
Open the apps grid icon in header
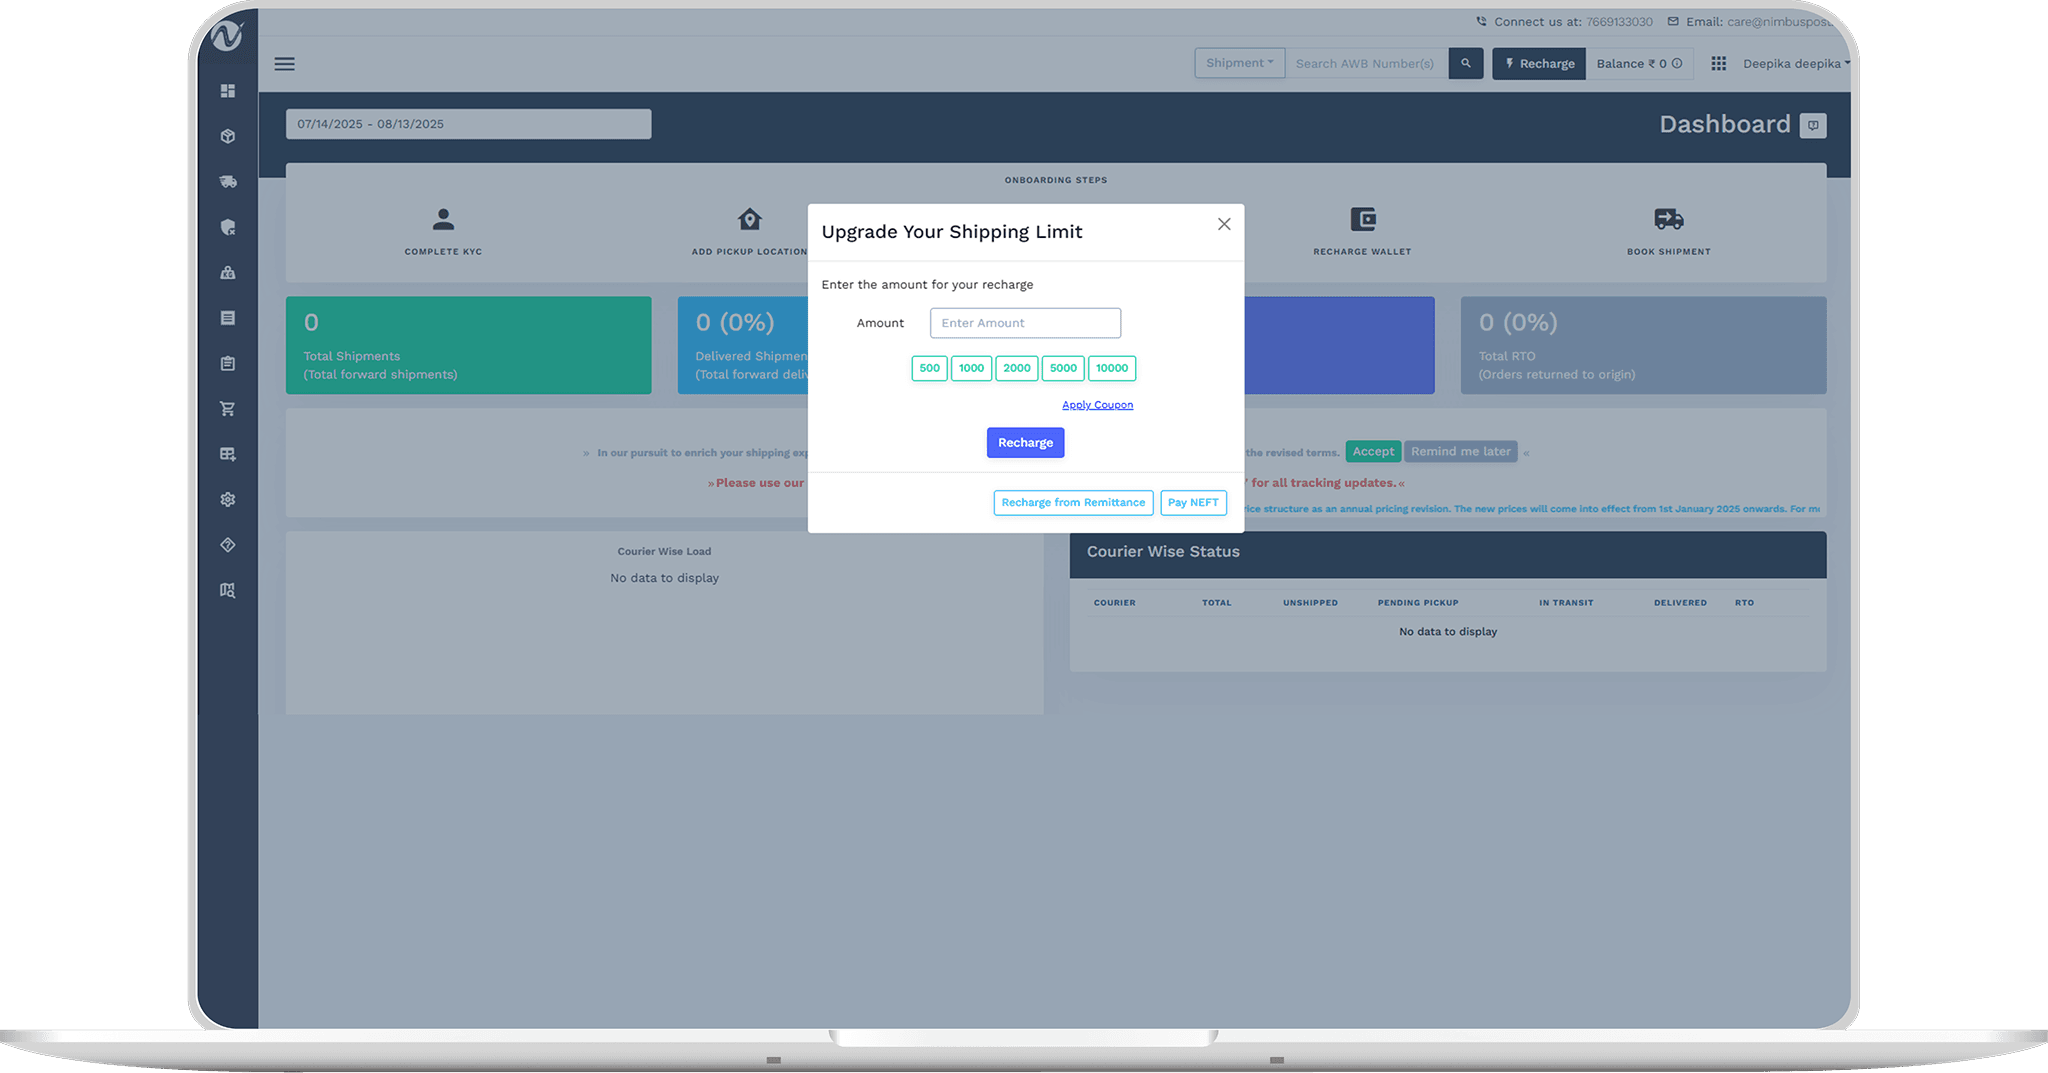1718,64
